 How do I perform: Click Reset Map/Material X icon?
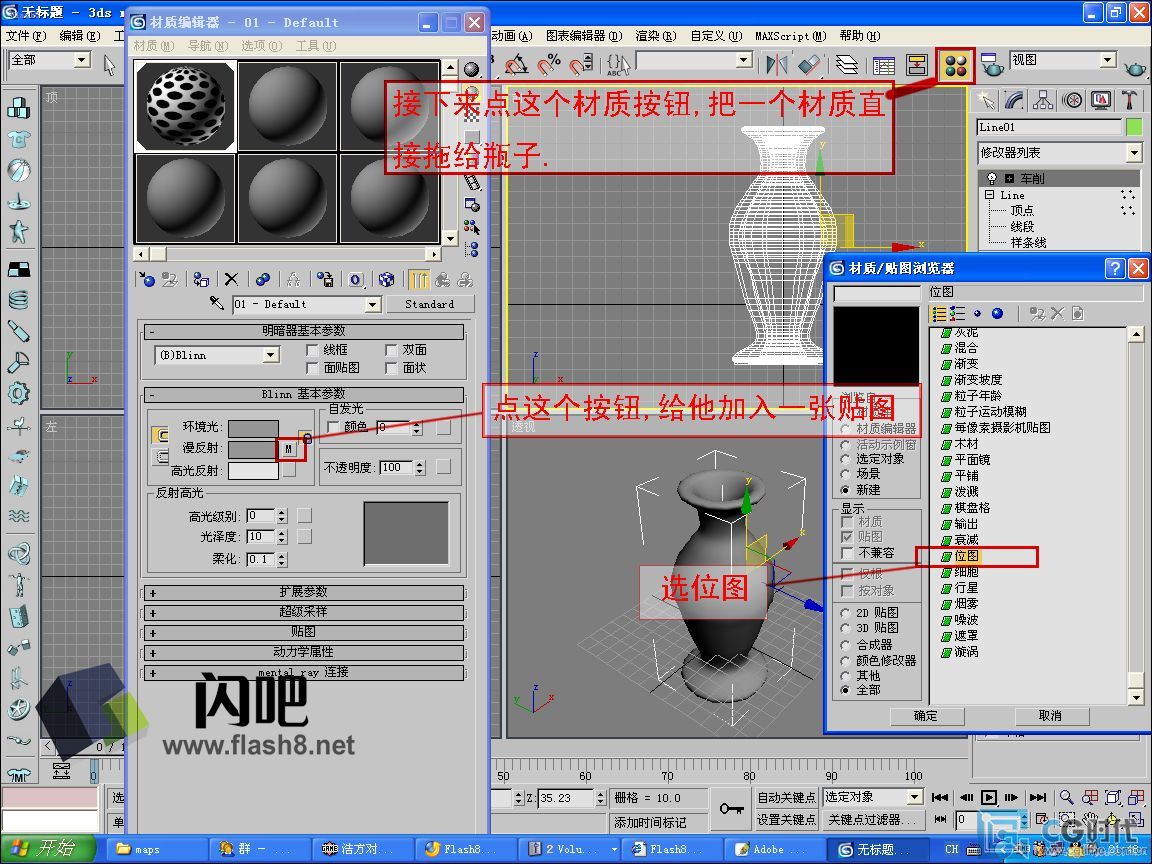click(x=231, y=280)
